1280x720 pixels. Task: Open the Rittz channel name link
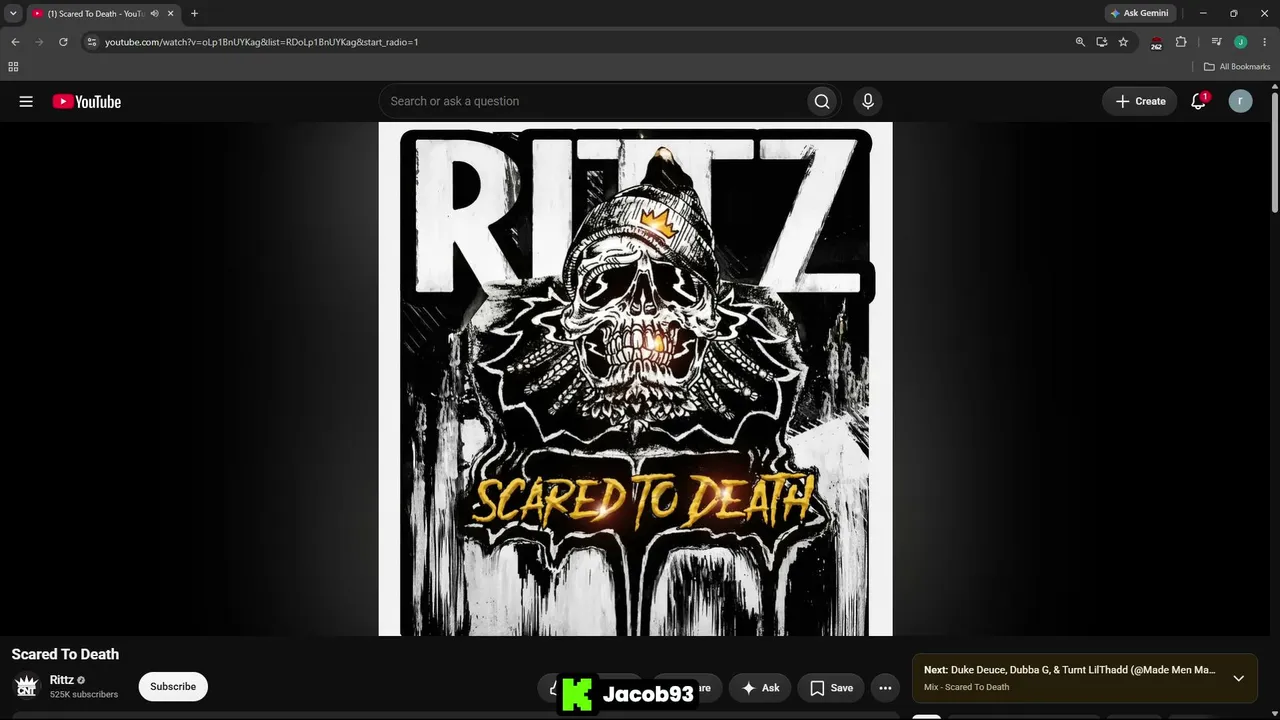click(62, 680)
